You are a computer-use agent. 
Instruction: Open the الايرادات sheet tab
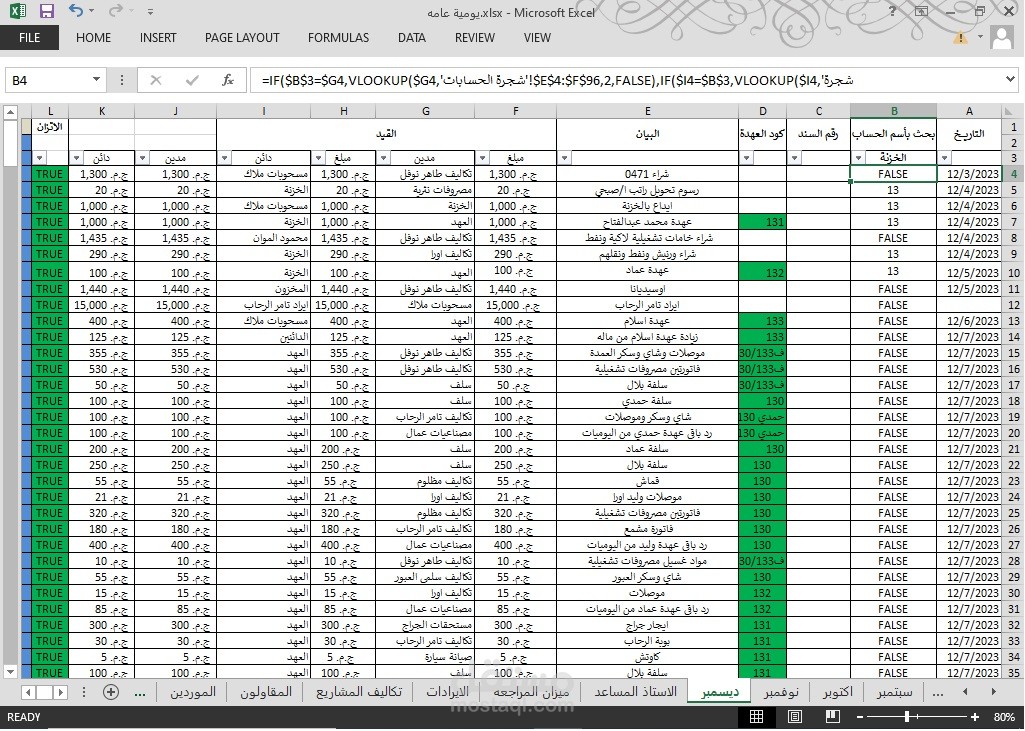[447, 692]
